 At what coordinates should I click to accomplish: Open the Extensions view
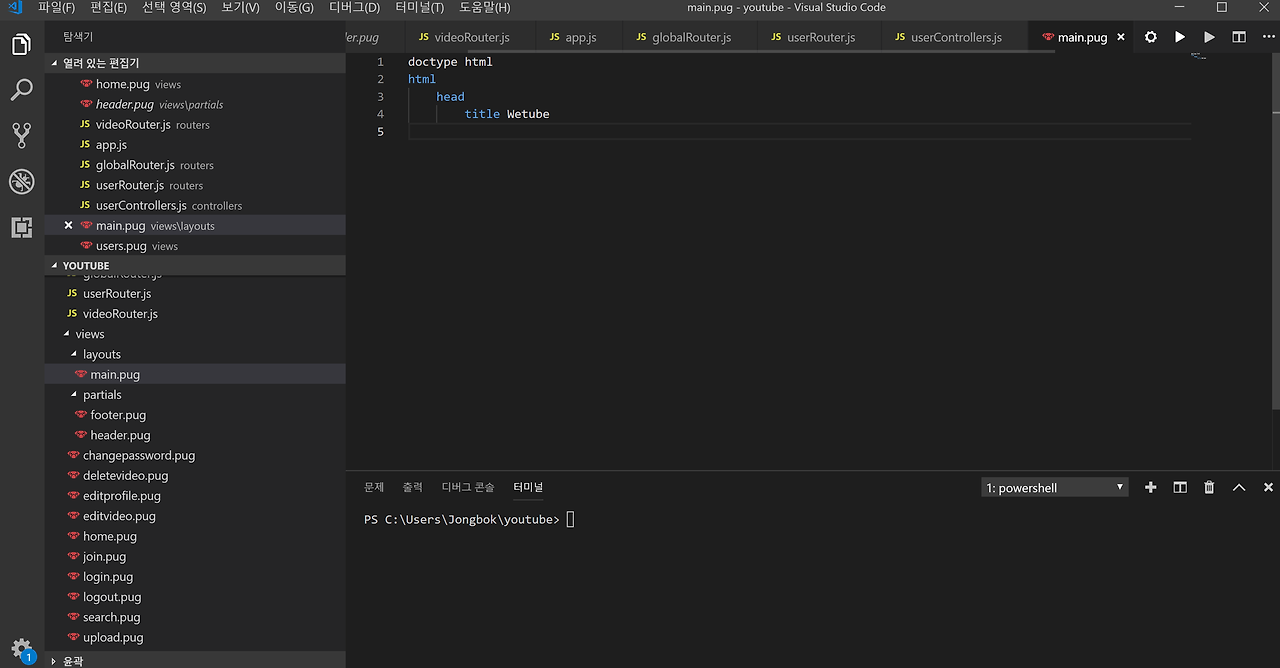[x=21, y=227]
